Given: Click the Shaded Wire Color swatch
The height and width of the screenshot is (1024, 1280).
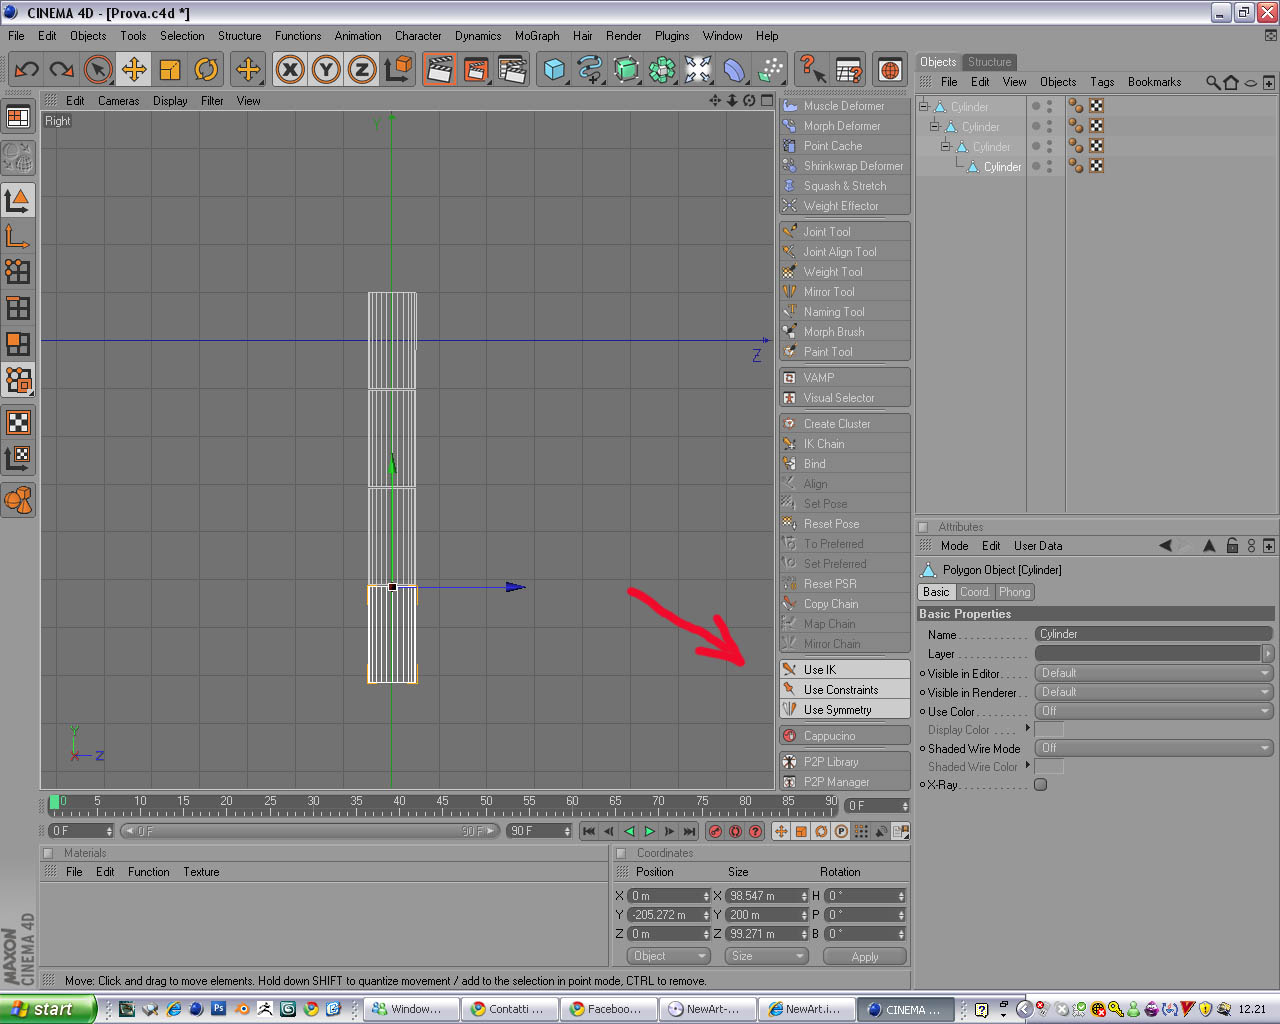Looking at the screenshot, I should (1049, 767).
